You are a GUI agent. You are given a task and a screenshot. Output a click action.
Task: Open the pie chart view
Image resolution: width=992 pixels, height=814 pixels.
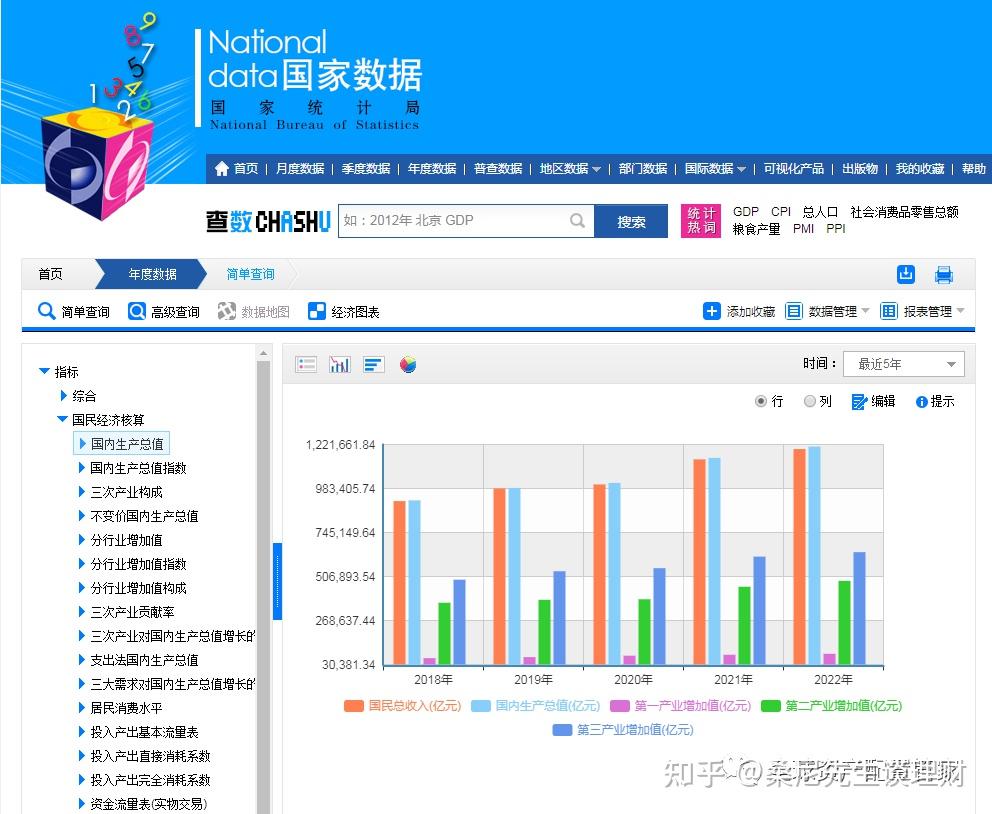408,364
